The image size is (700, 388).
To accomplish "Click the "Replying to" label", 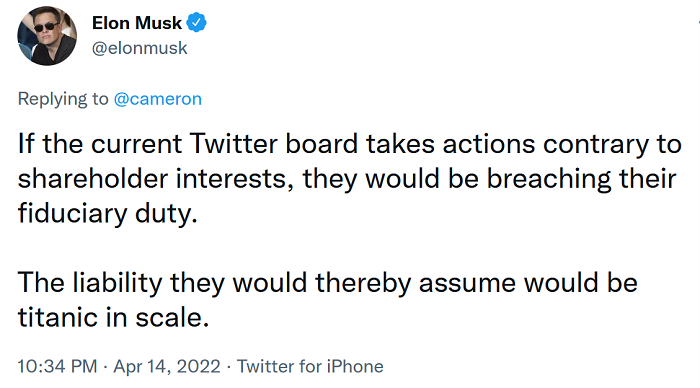I will pyautogui.click(x=63, y=99).
